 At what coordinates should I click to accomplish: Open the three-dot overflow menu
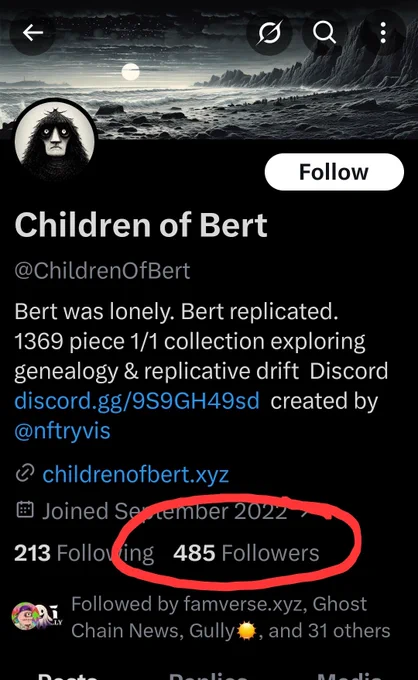point(383,32)
